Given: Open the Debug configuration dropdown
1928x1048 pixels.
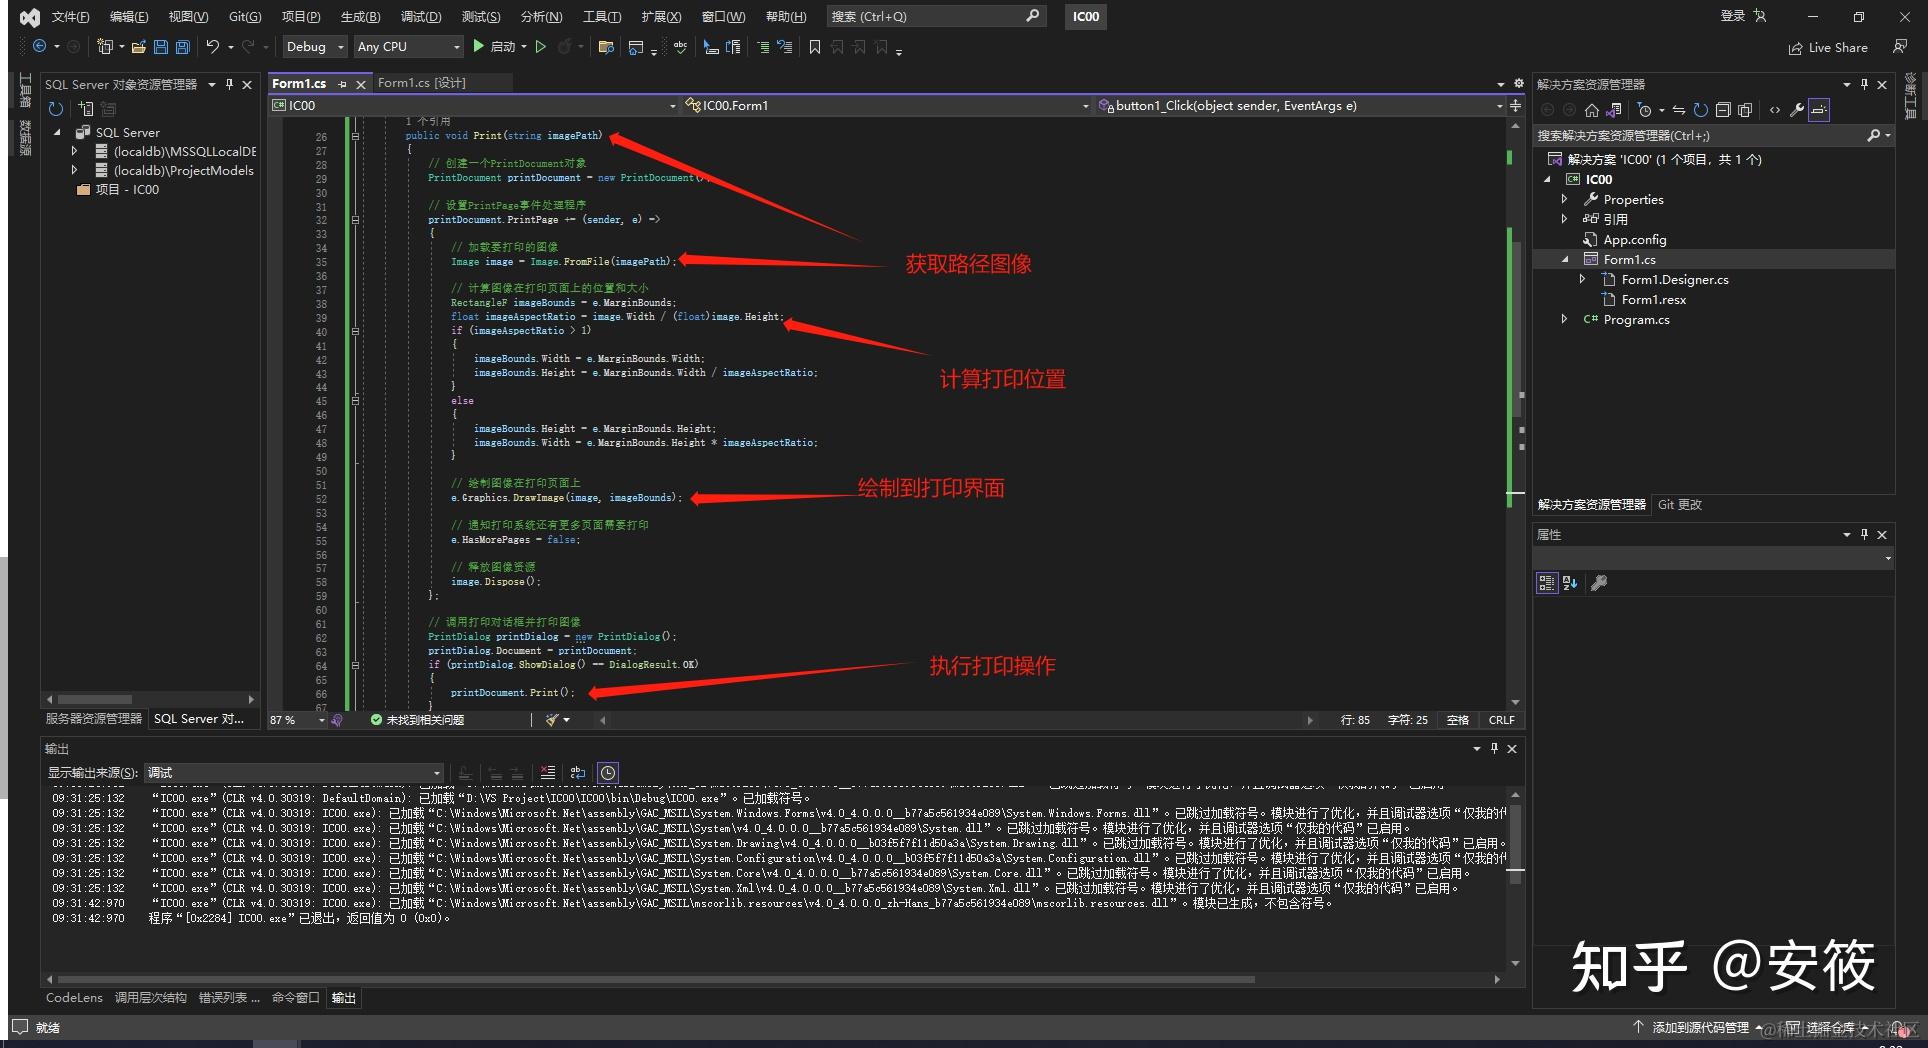Looking at the screenshot, I should coord(314,47).
